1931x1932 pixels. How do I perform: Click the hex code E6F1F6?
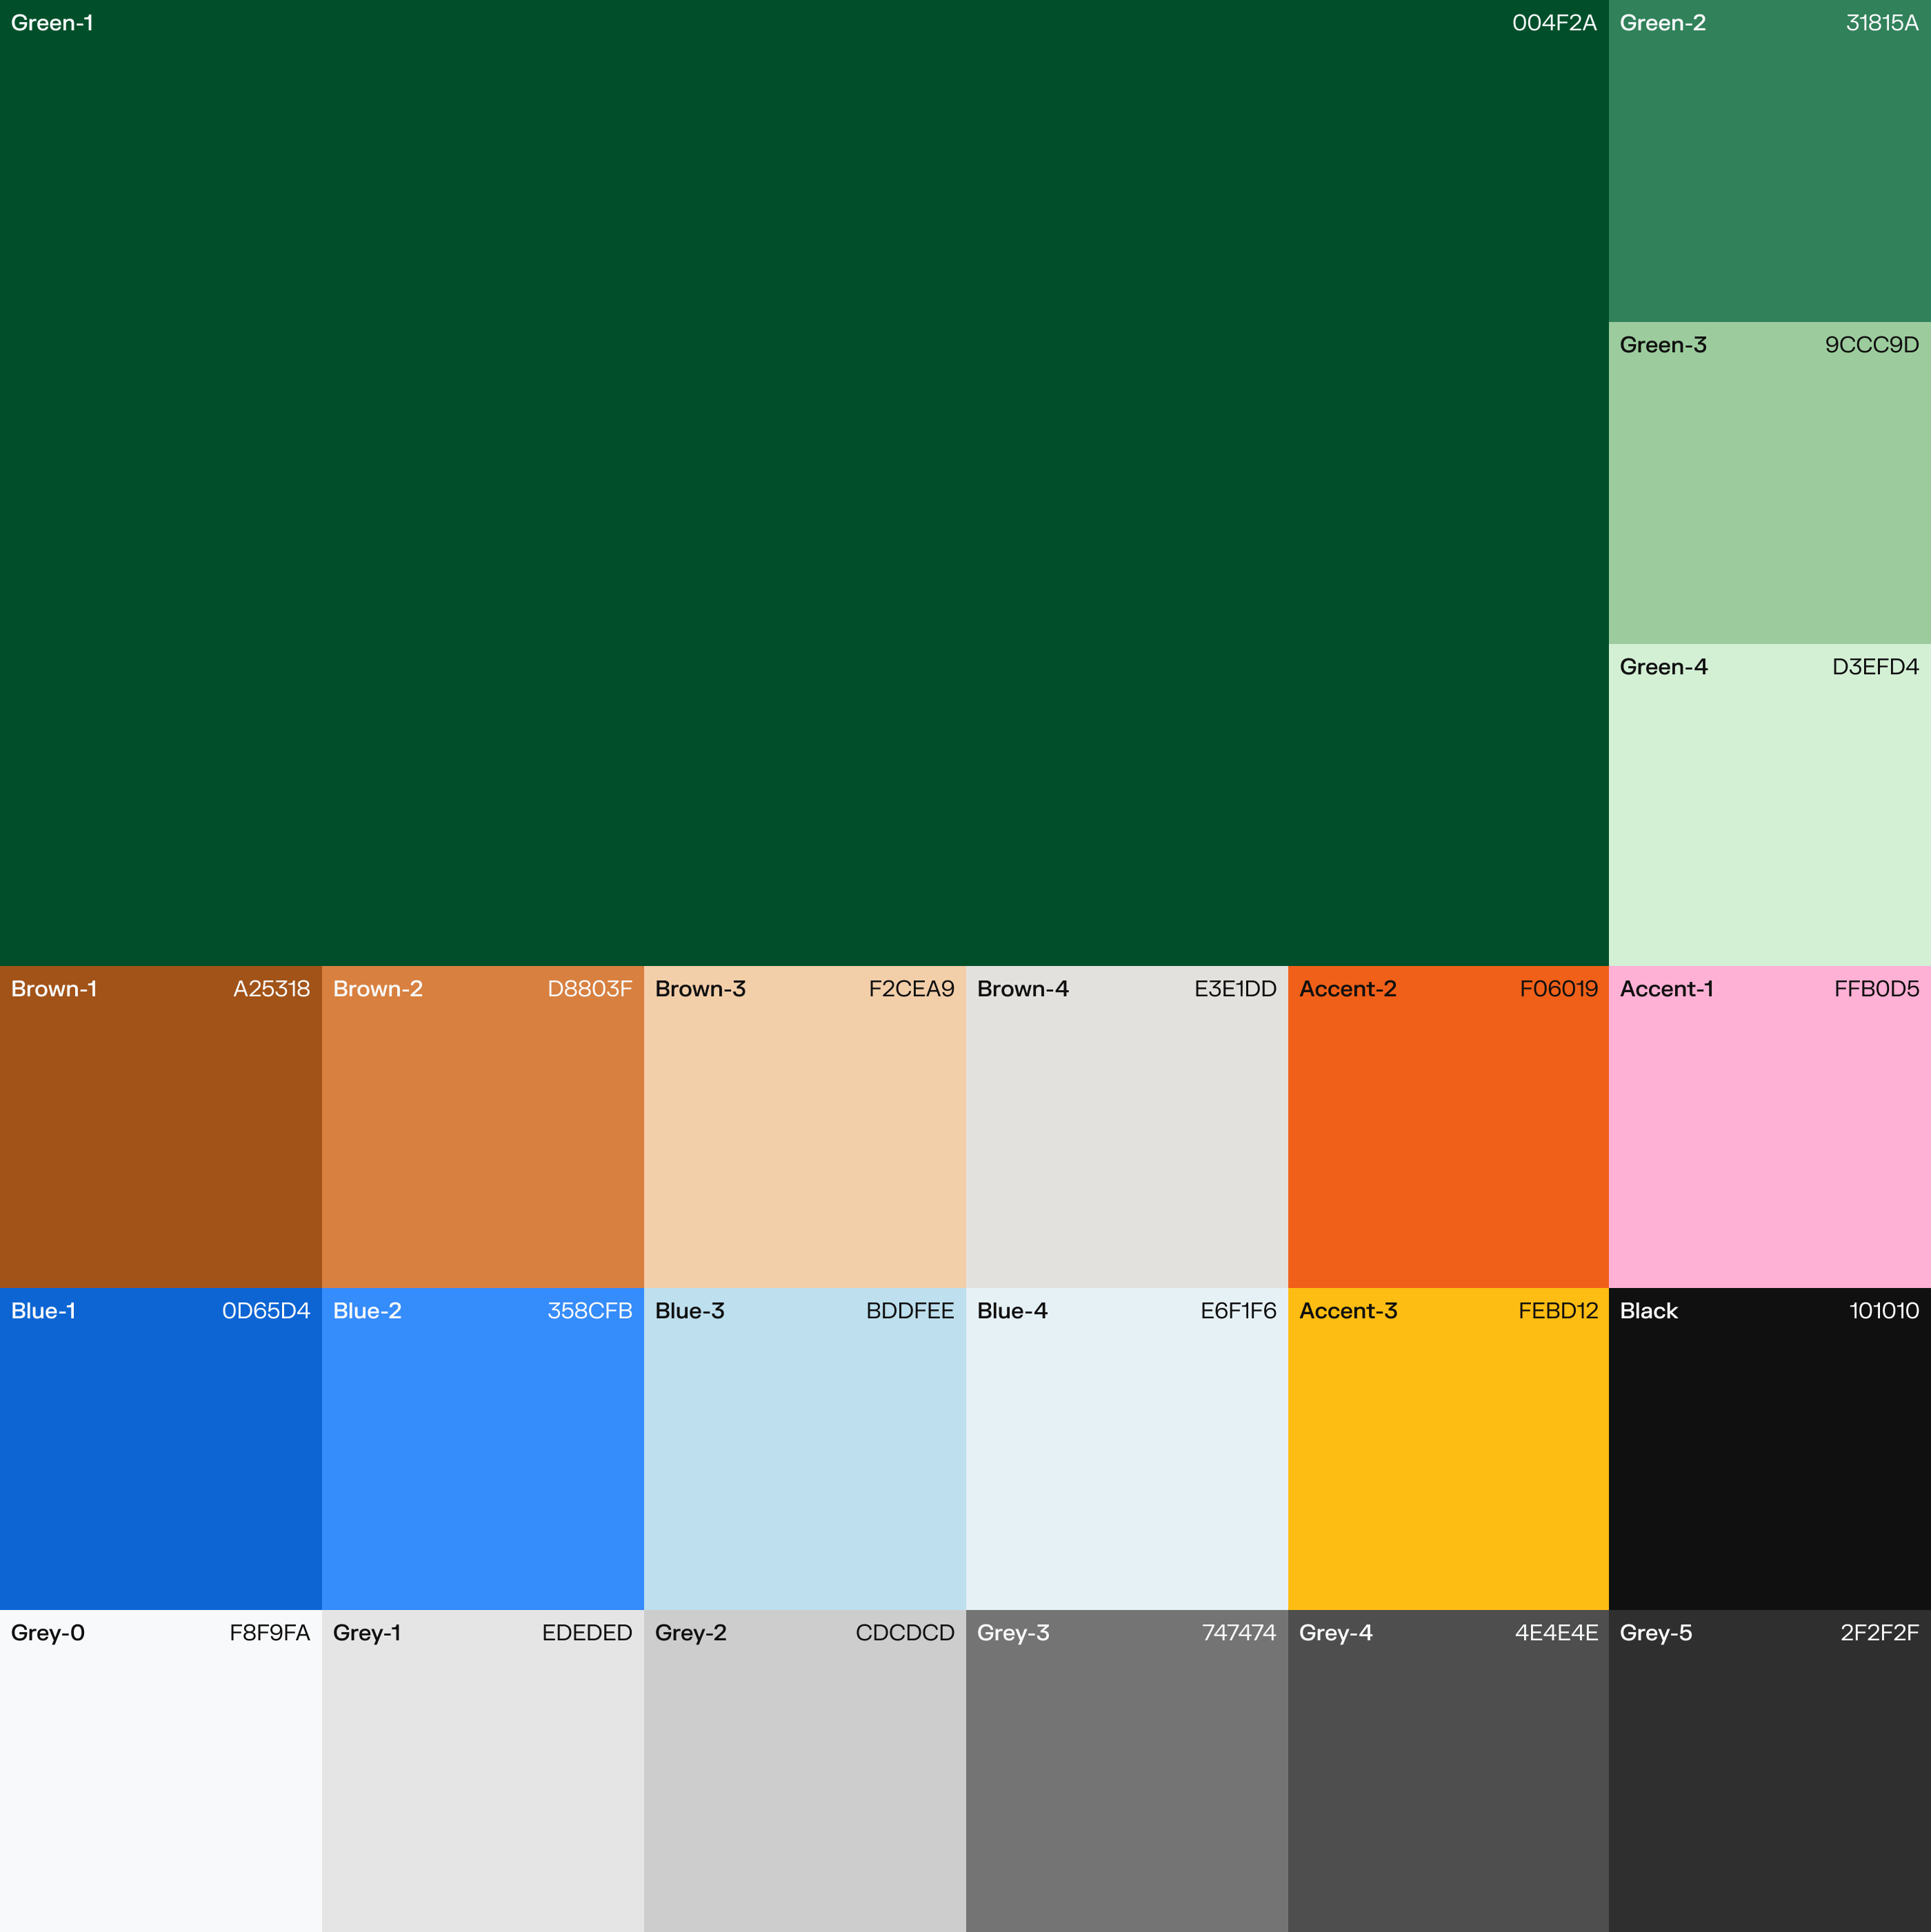pyautogui.click(x=1238, y=1311)
